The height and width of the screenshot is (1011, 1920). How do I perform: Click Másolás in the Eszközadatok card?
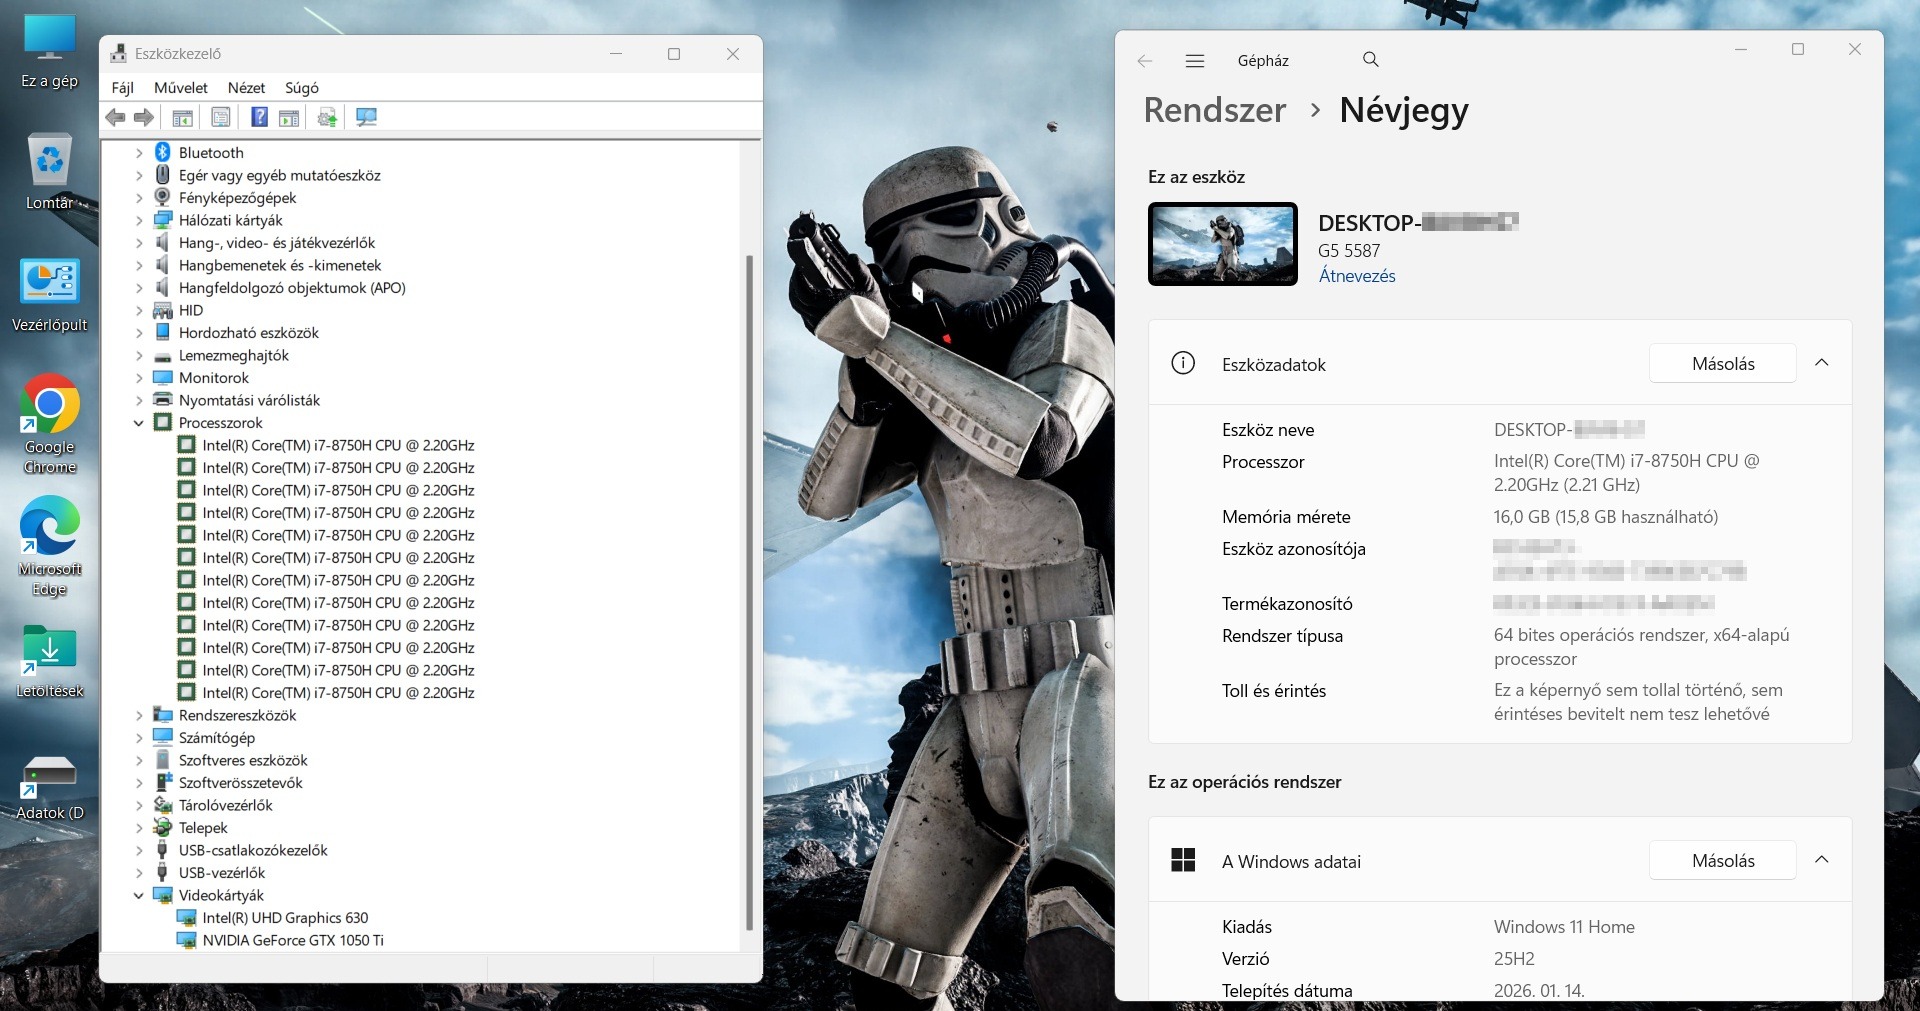pos(1723,363)
